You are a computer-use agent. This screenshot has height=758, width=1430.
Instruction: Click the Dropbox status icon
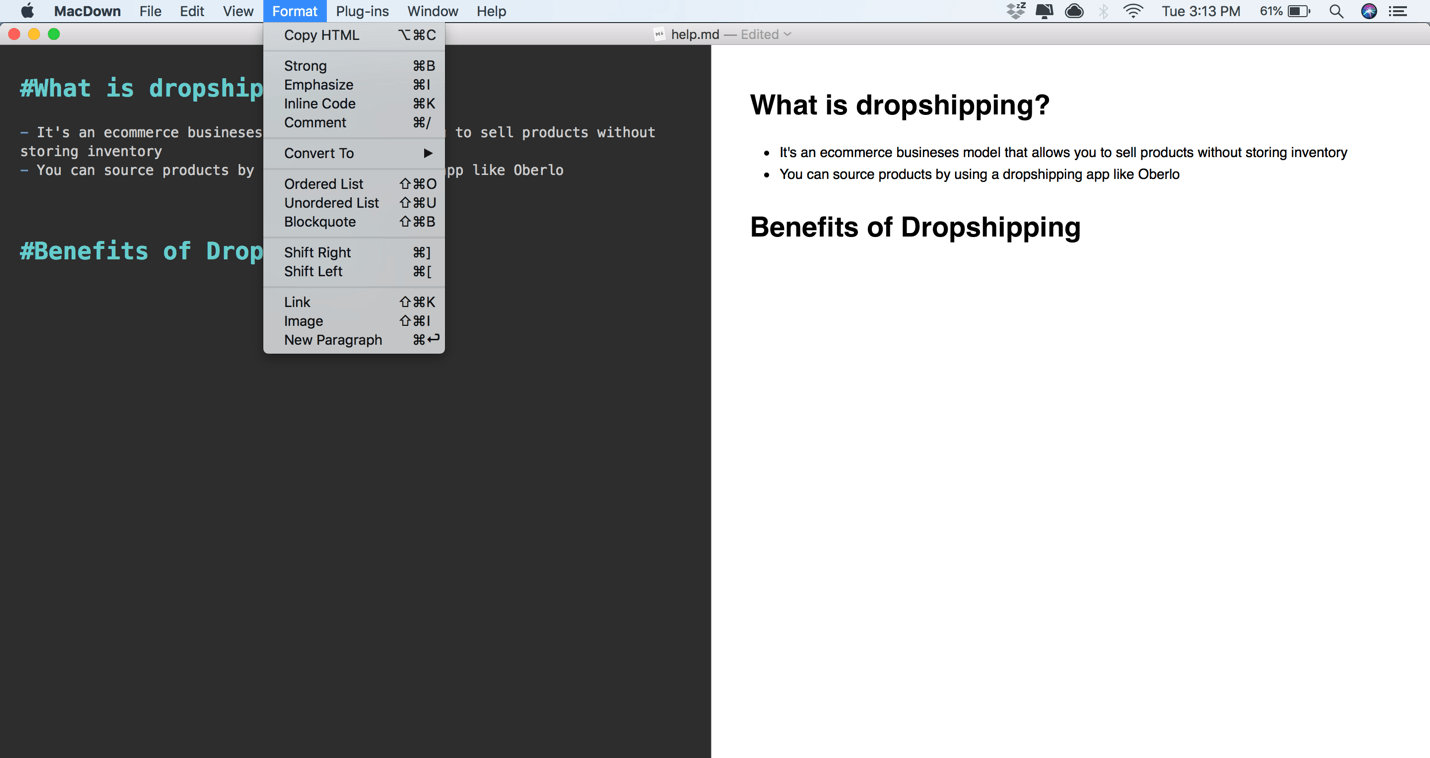pos(1015,11)
